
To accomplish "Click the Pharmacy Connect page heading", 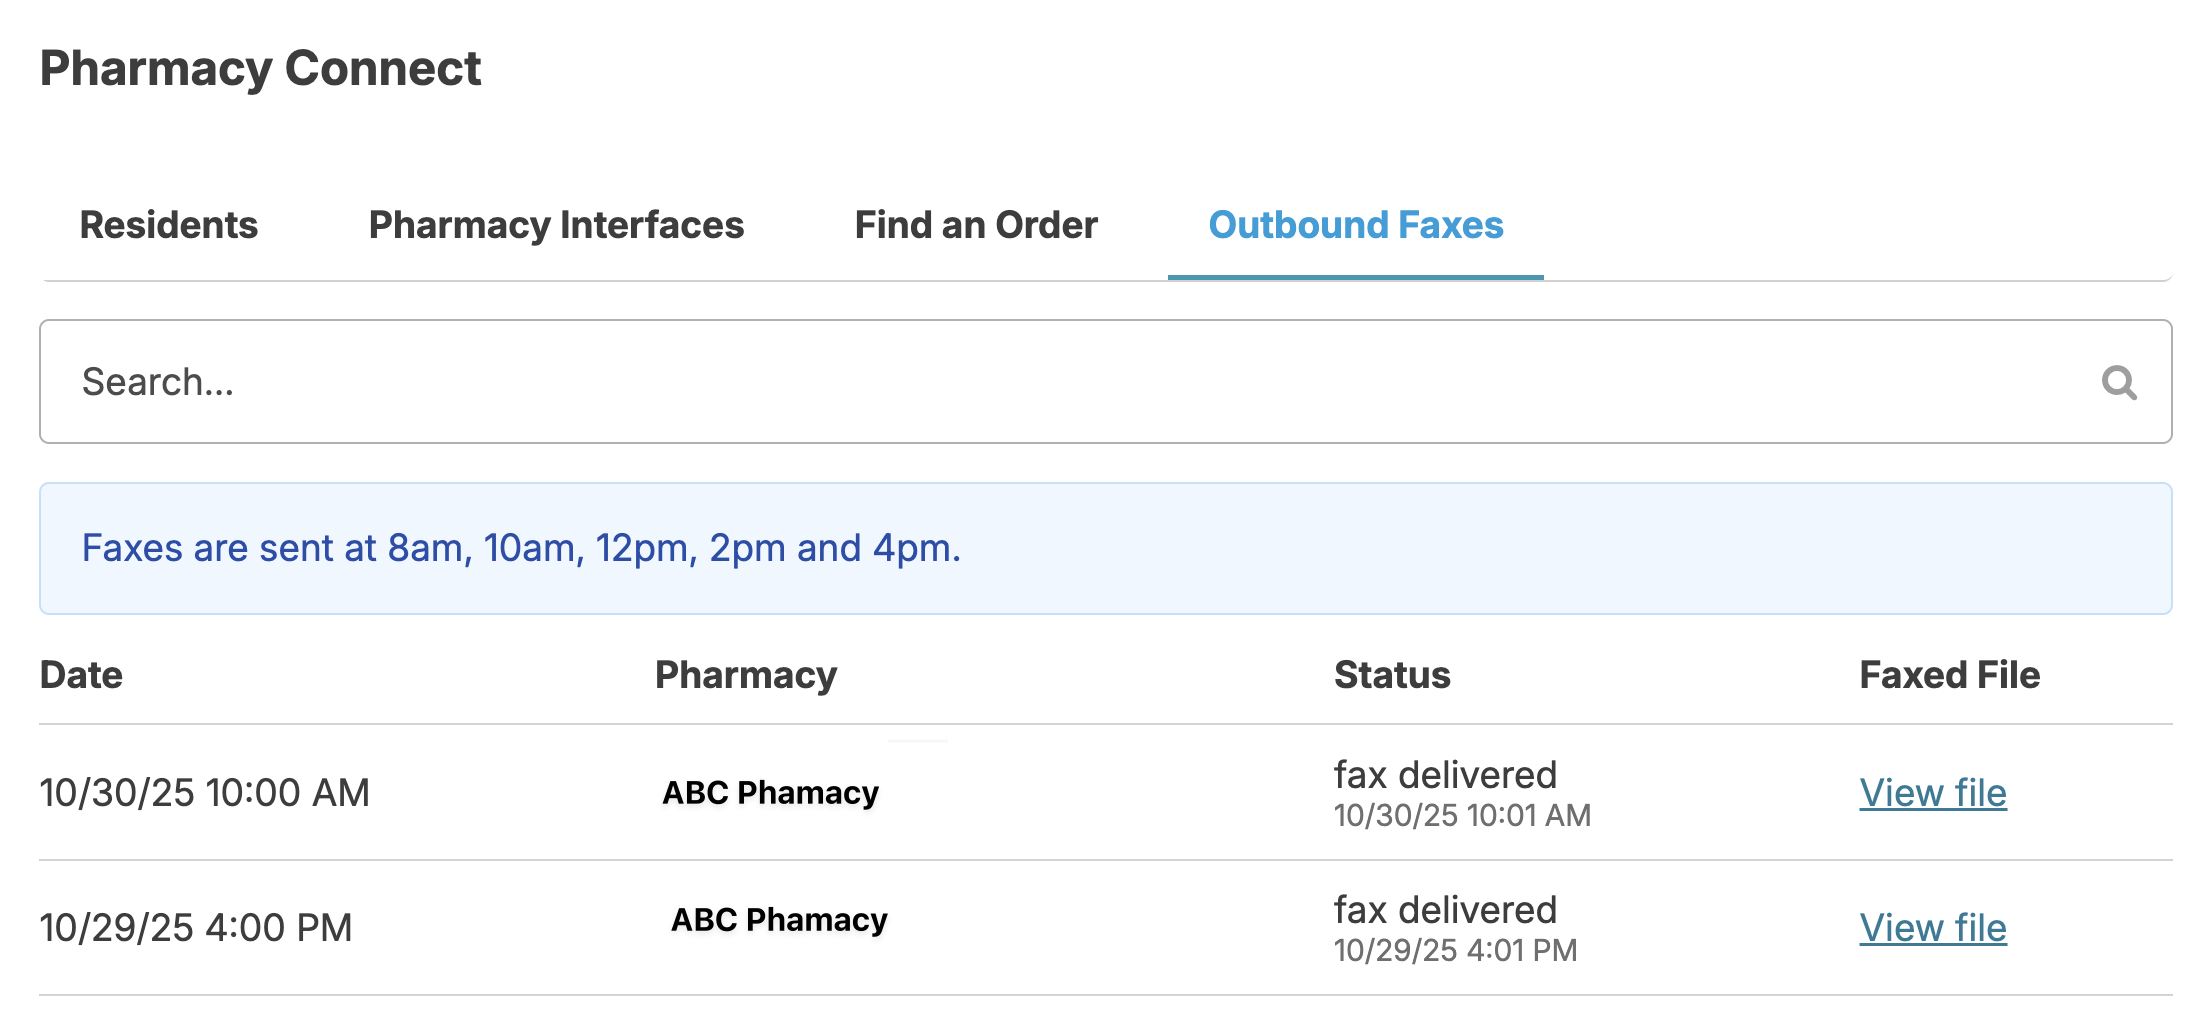I will click(x=260, y=68).
